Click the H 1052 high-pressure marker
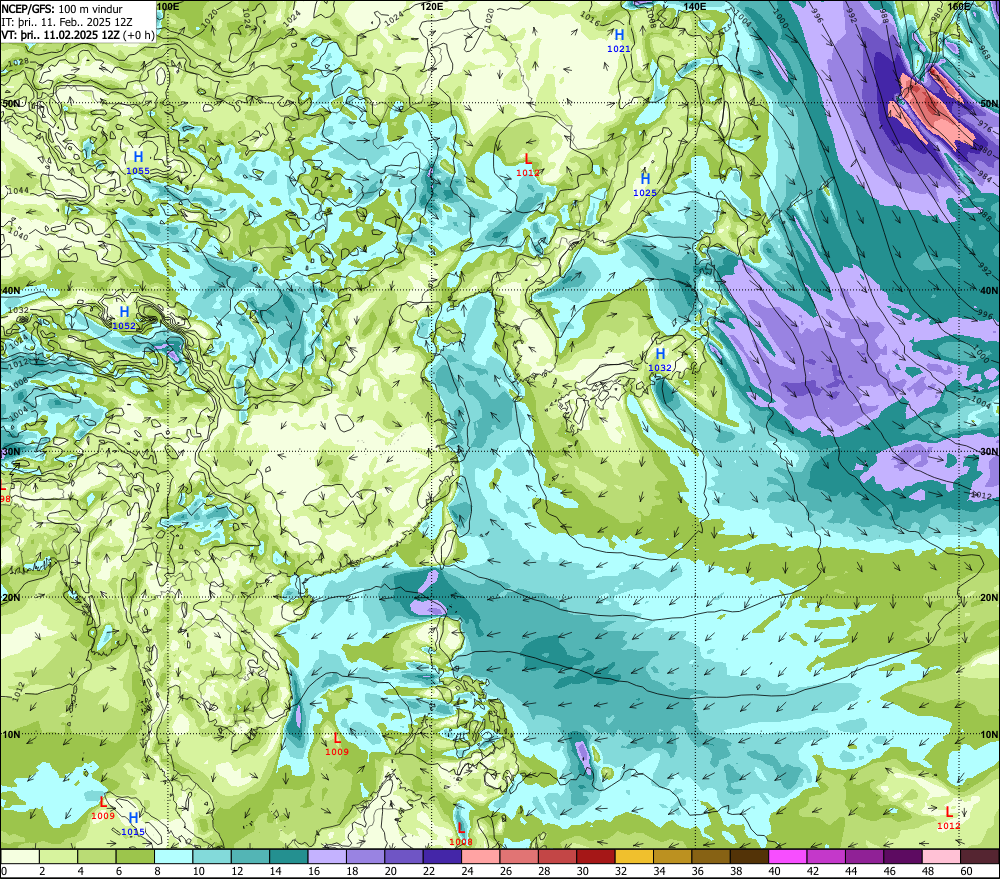Screen dimensions: 1000x879 tap(124, 317)
